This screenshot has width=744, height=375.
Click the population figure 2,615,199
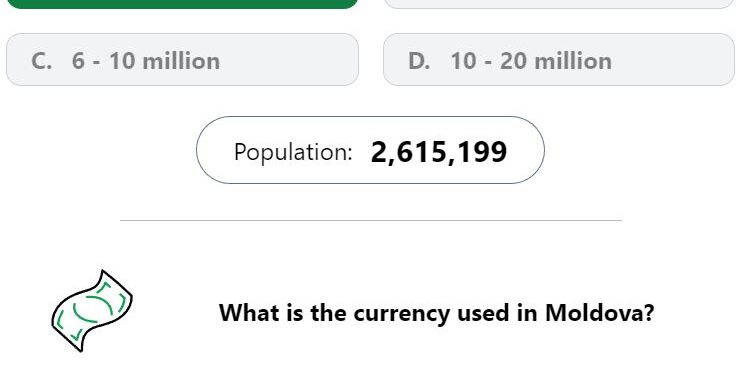439,152
